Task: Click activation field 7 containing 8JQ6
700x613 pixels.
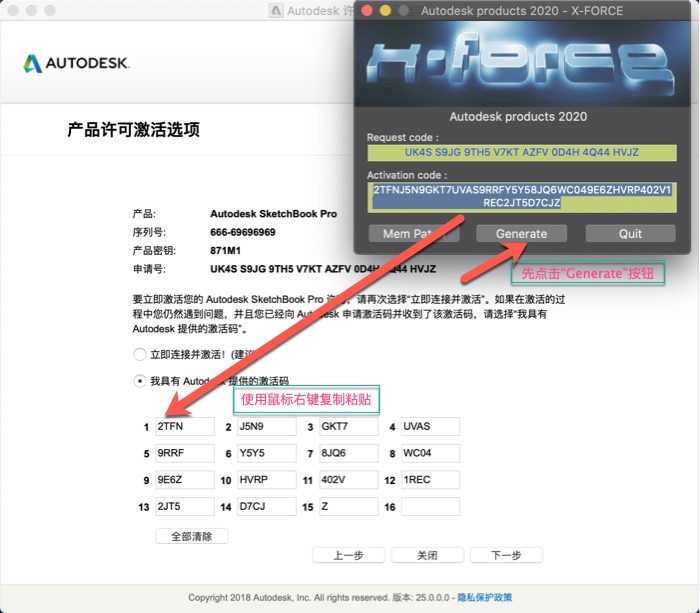Action: (x=349, y=453)
